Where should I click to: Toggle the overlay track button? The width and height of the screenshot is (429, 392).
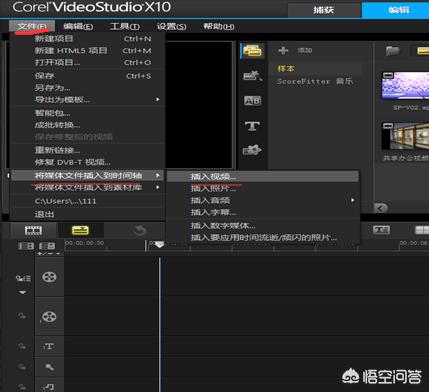pos(49,317)
